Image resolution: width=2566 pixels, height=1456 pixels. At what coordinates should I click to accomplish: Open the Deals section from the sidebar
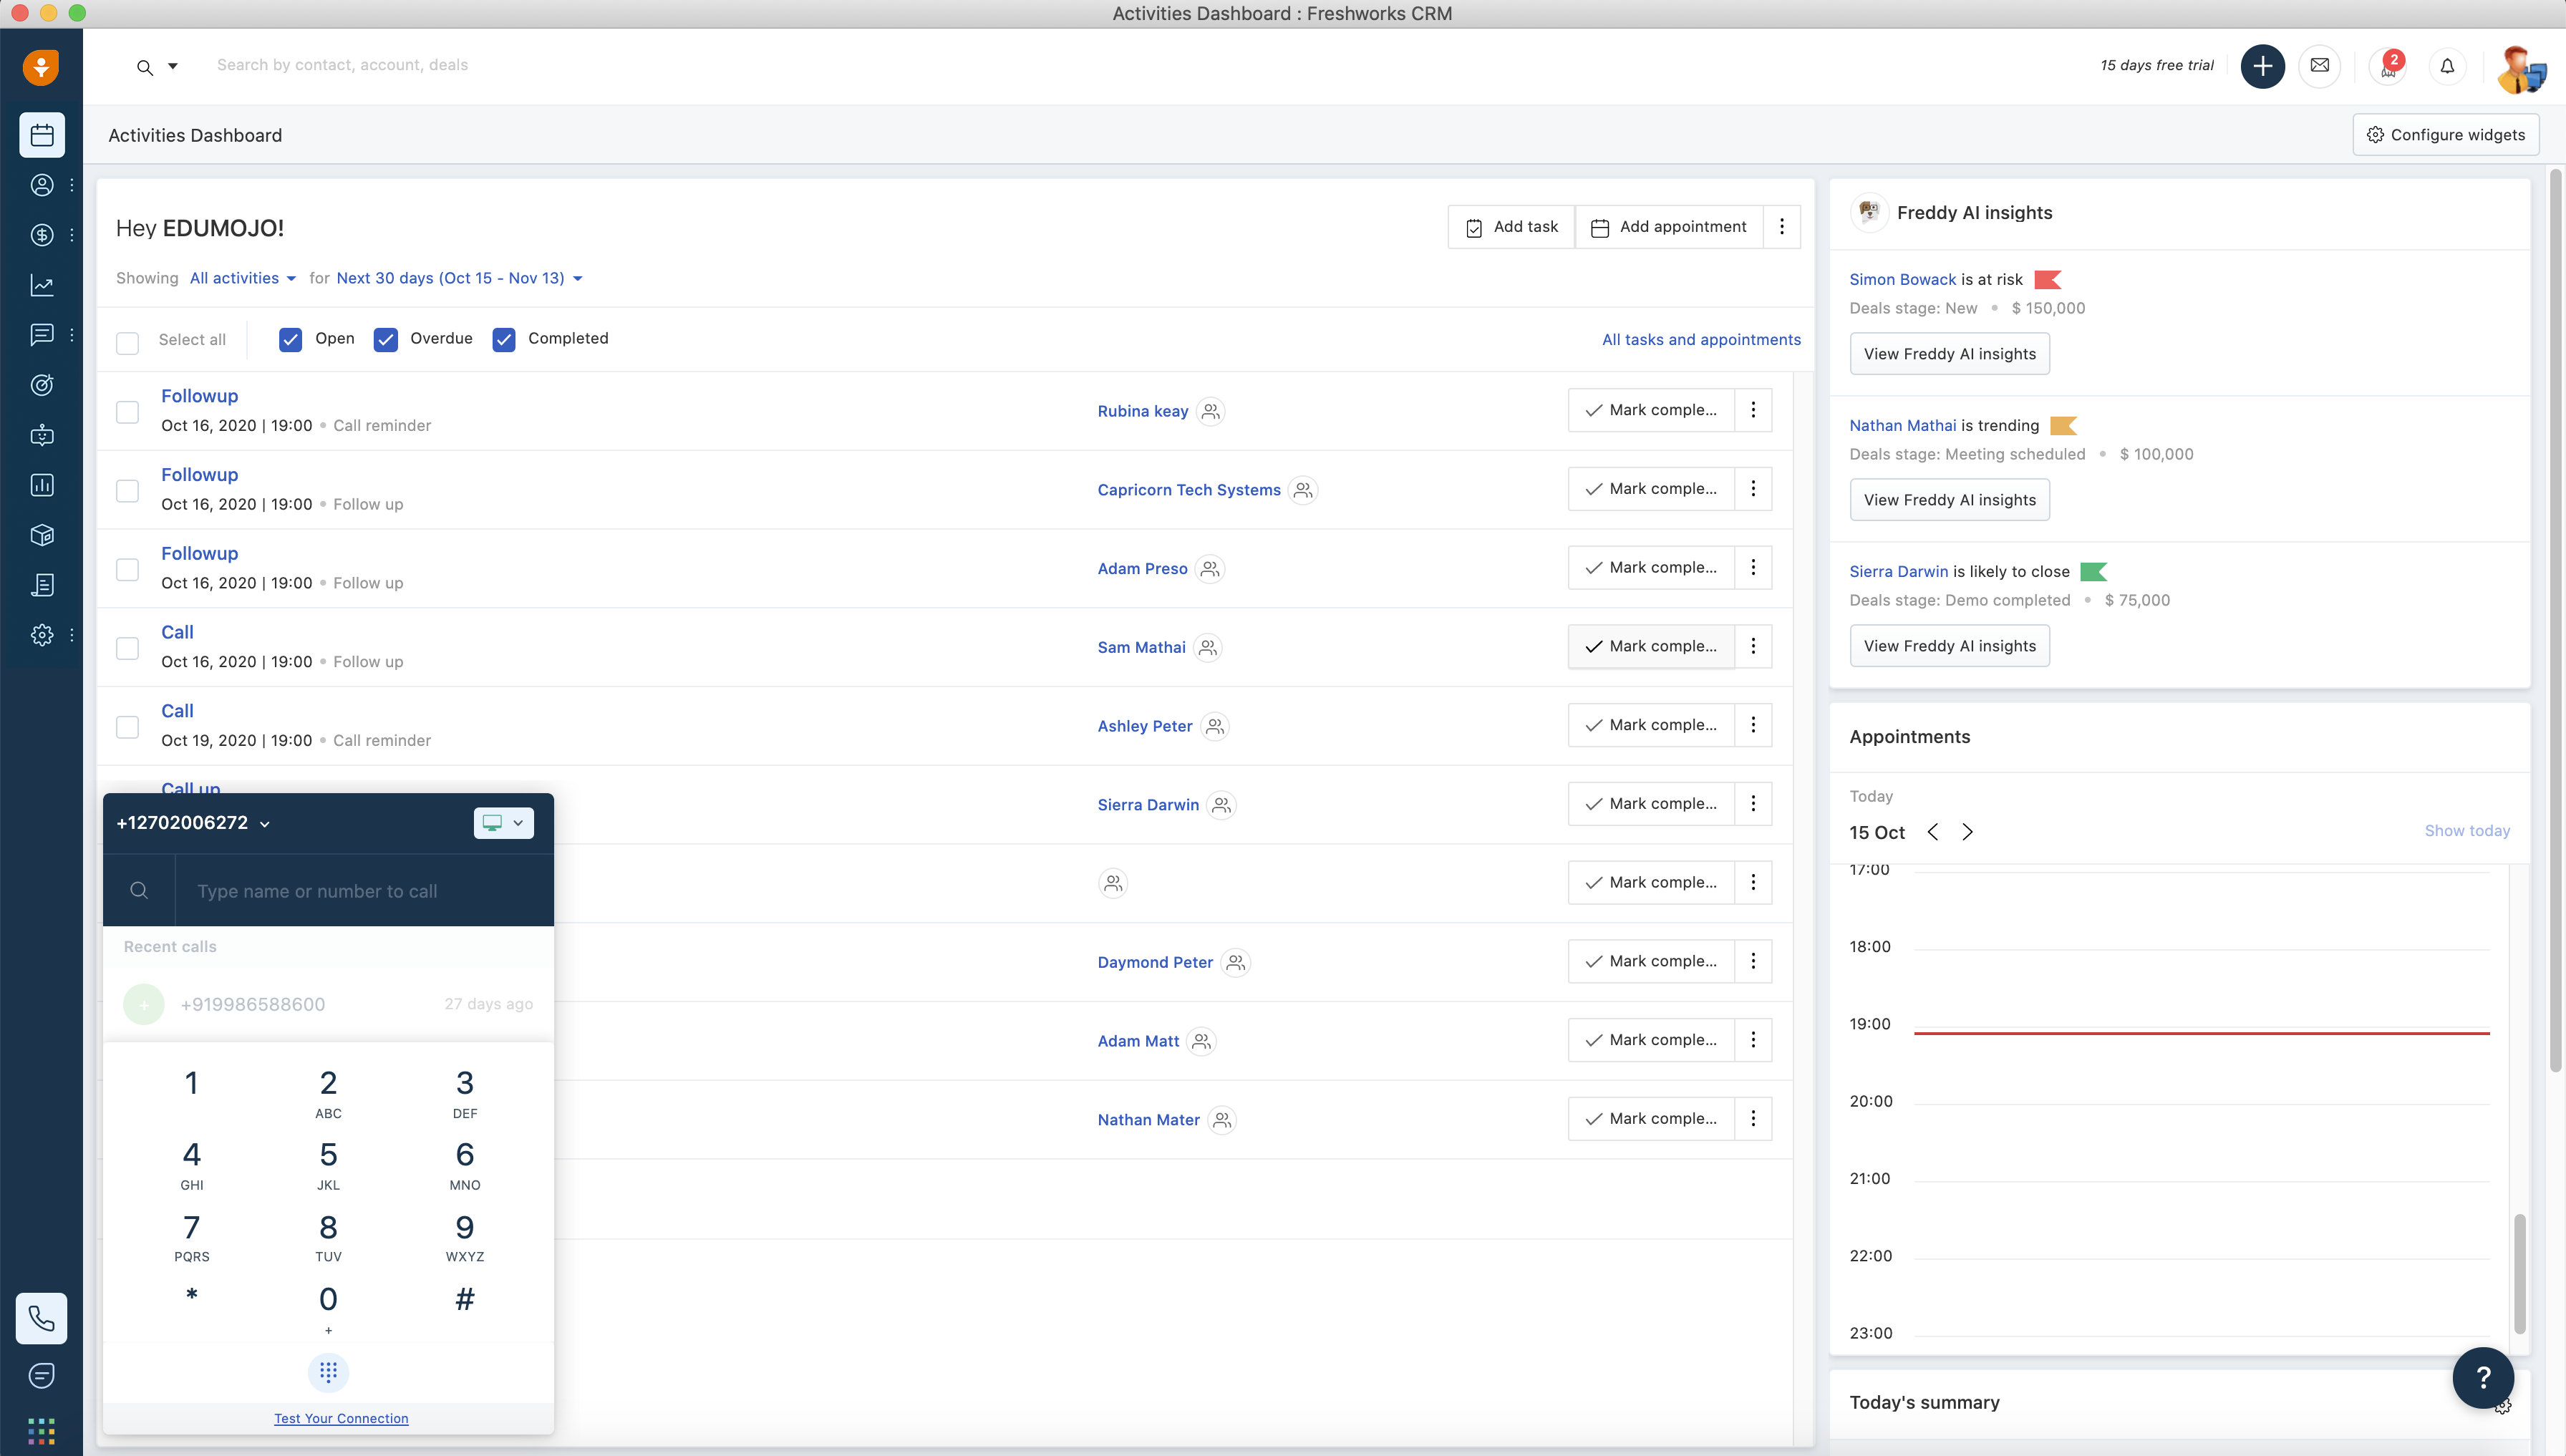[x=42, y=235]
